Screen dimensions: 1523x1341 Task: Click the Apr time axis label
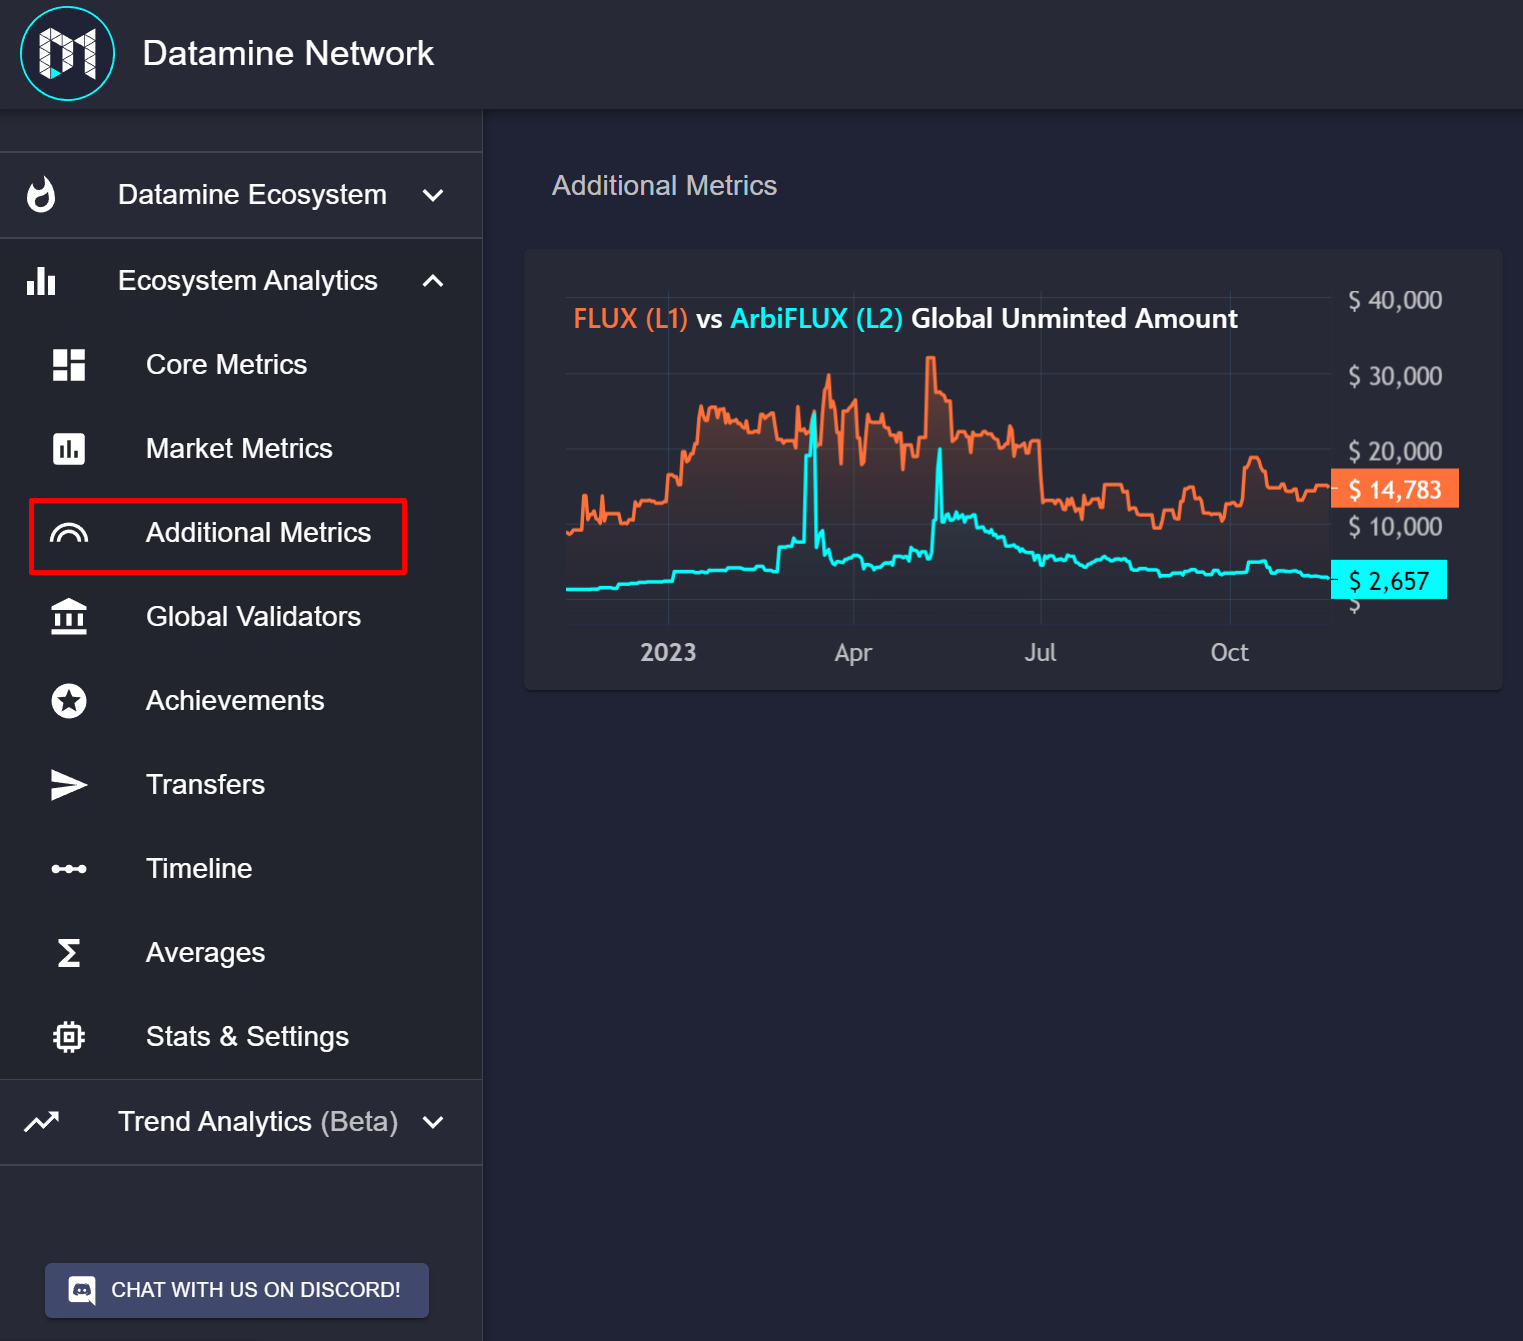coord(853,653)
